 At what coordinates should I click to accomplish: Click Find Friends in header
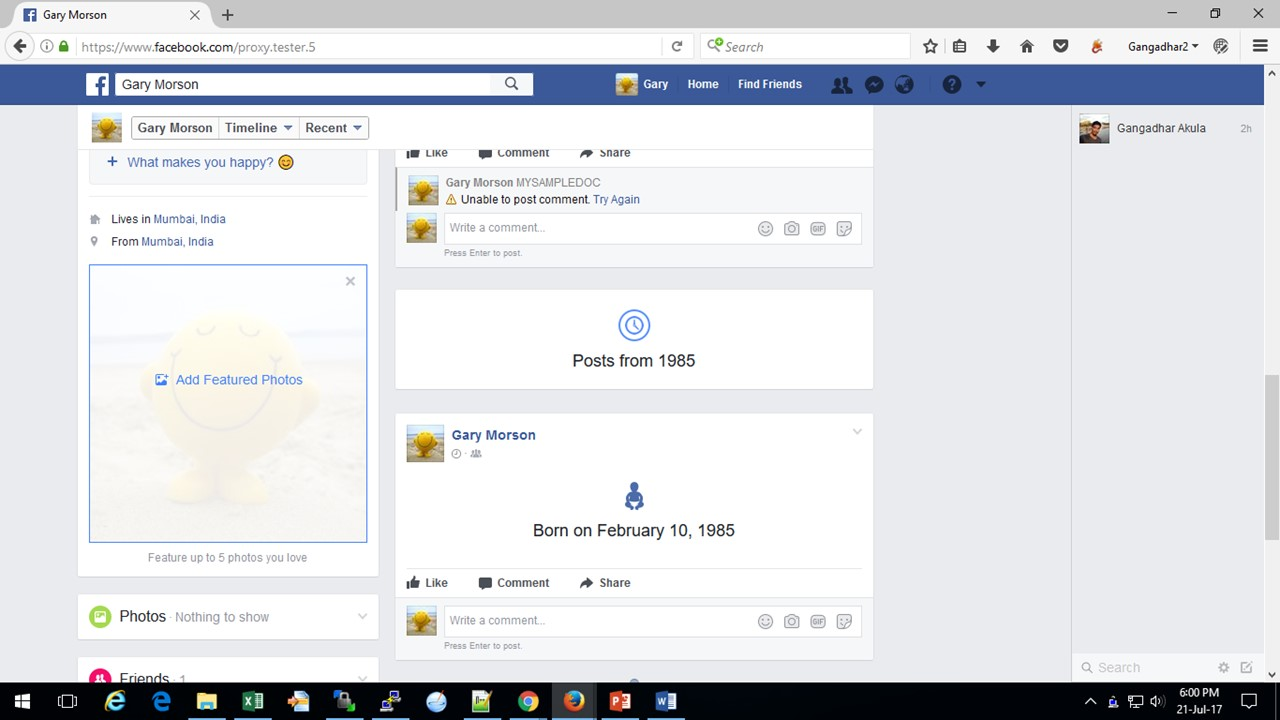click(x=770, y=84)
